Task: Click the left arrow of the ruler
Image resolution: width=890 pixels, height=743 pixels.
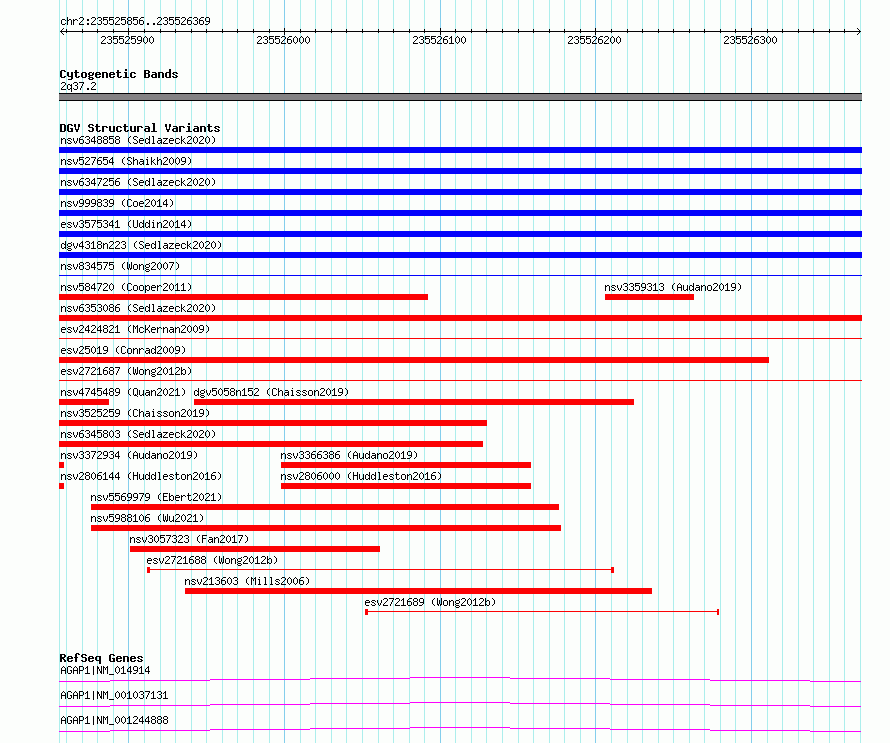Action: [62, 31]
